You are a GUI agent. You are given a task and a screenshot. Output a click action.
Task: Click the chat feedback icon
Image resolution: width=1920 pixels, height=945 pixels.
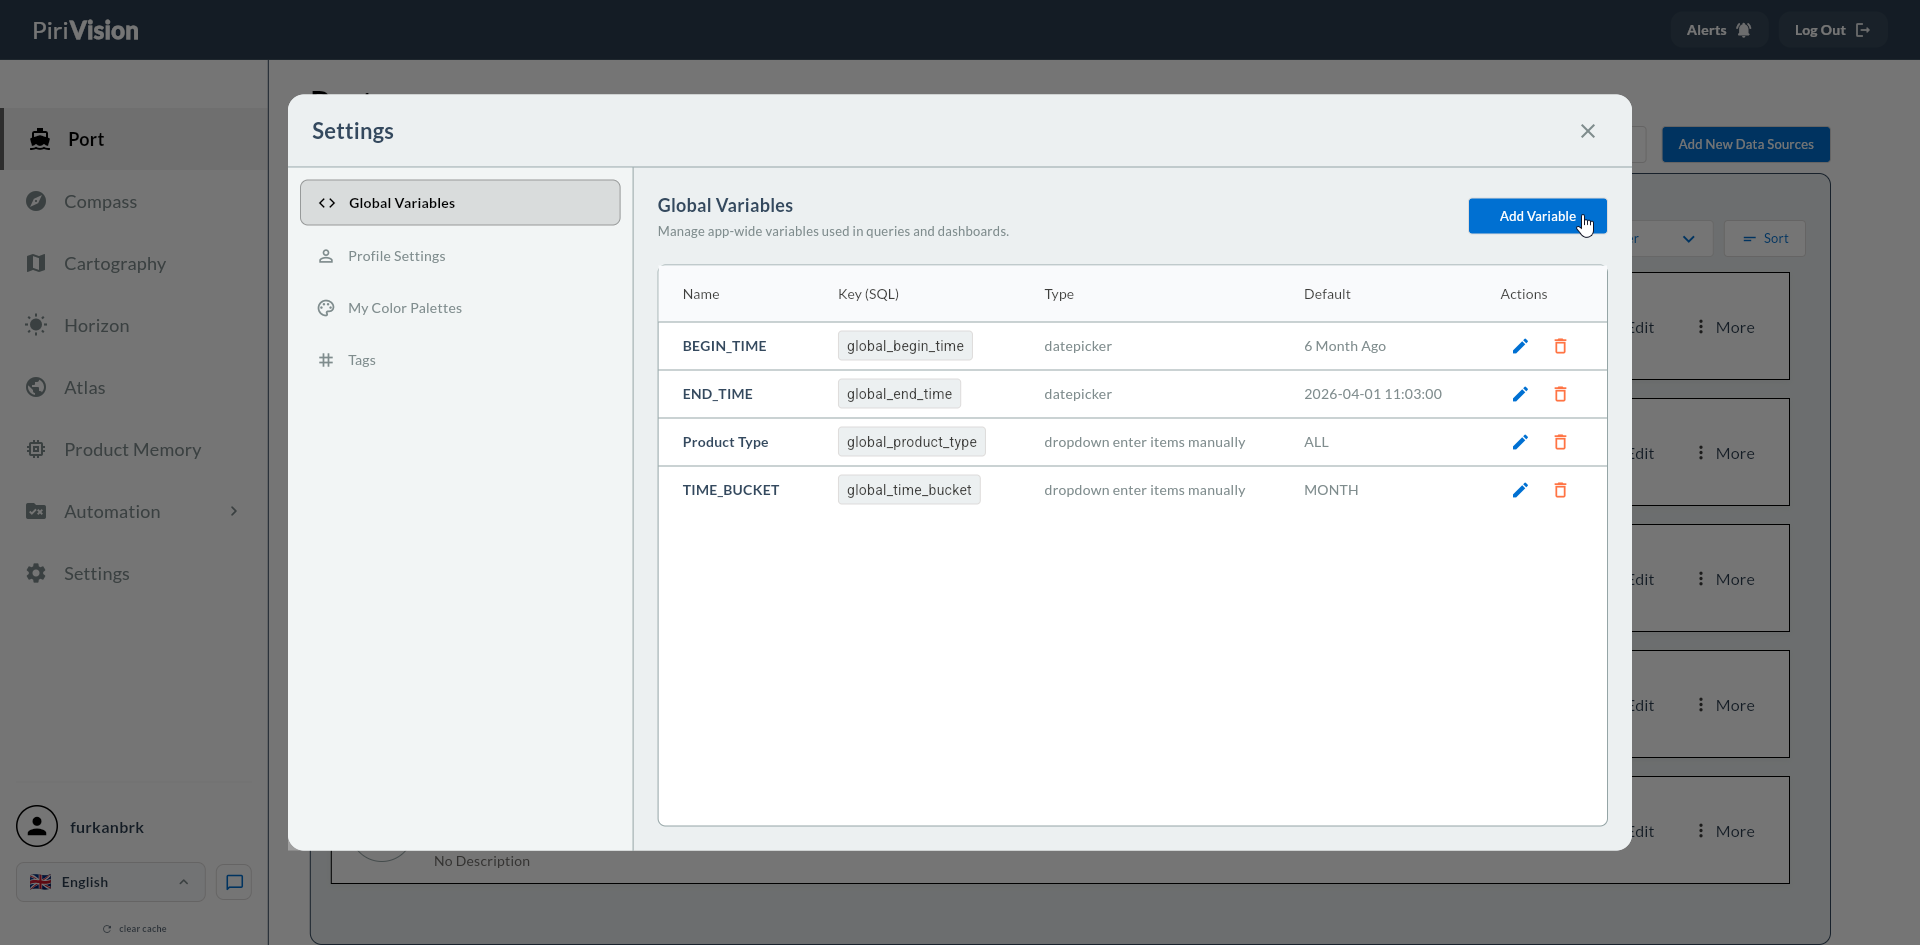point(234,882)
